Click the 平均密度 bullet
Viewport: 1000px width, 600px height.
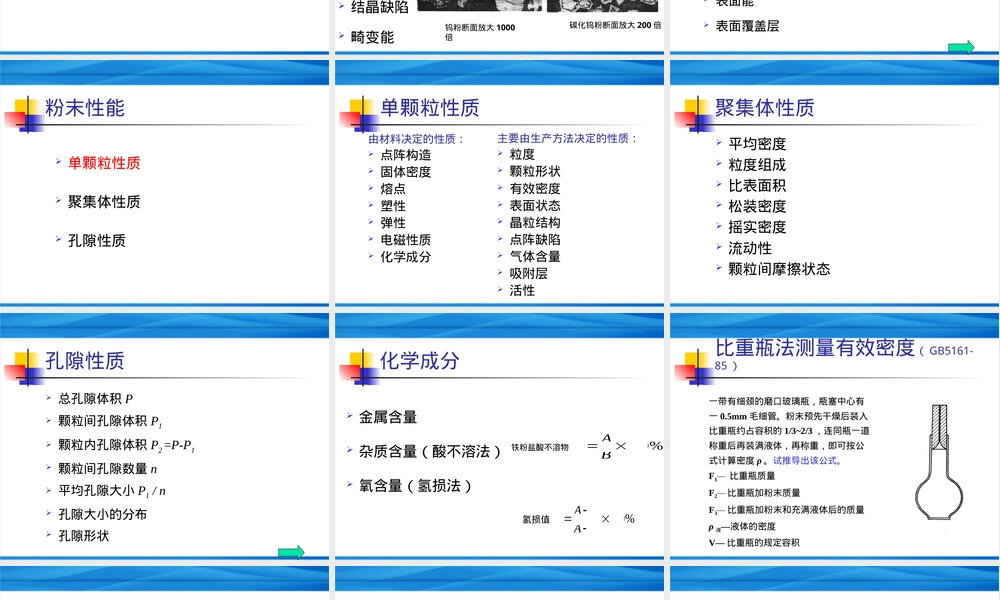(757, 144)
